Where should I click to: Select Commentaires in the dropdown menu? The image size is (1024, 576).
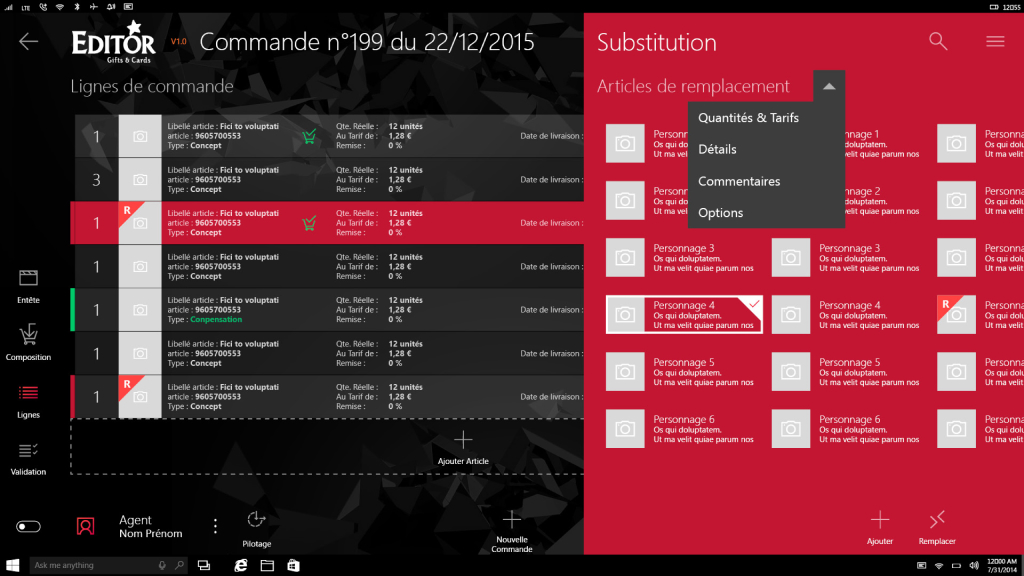739,182
